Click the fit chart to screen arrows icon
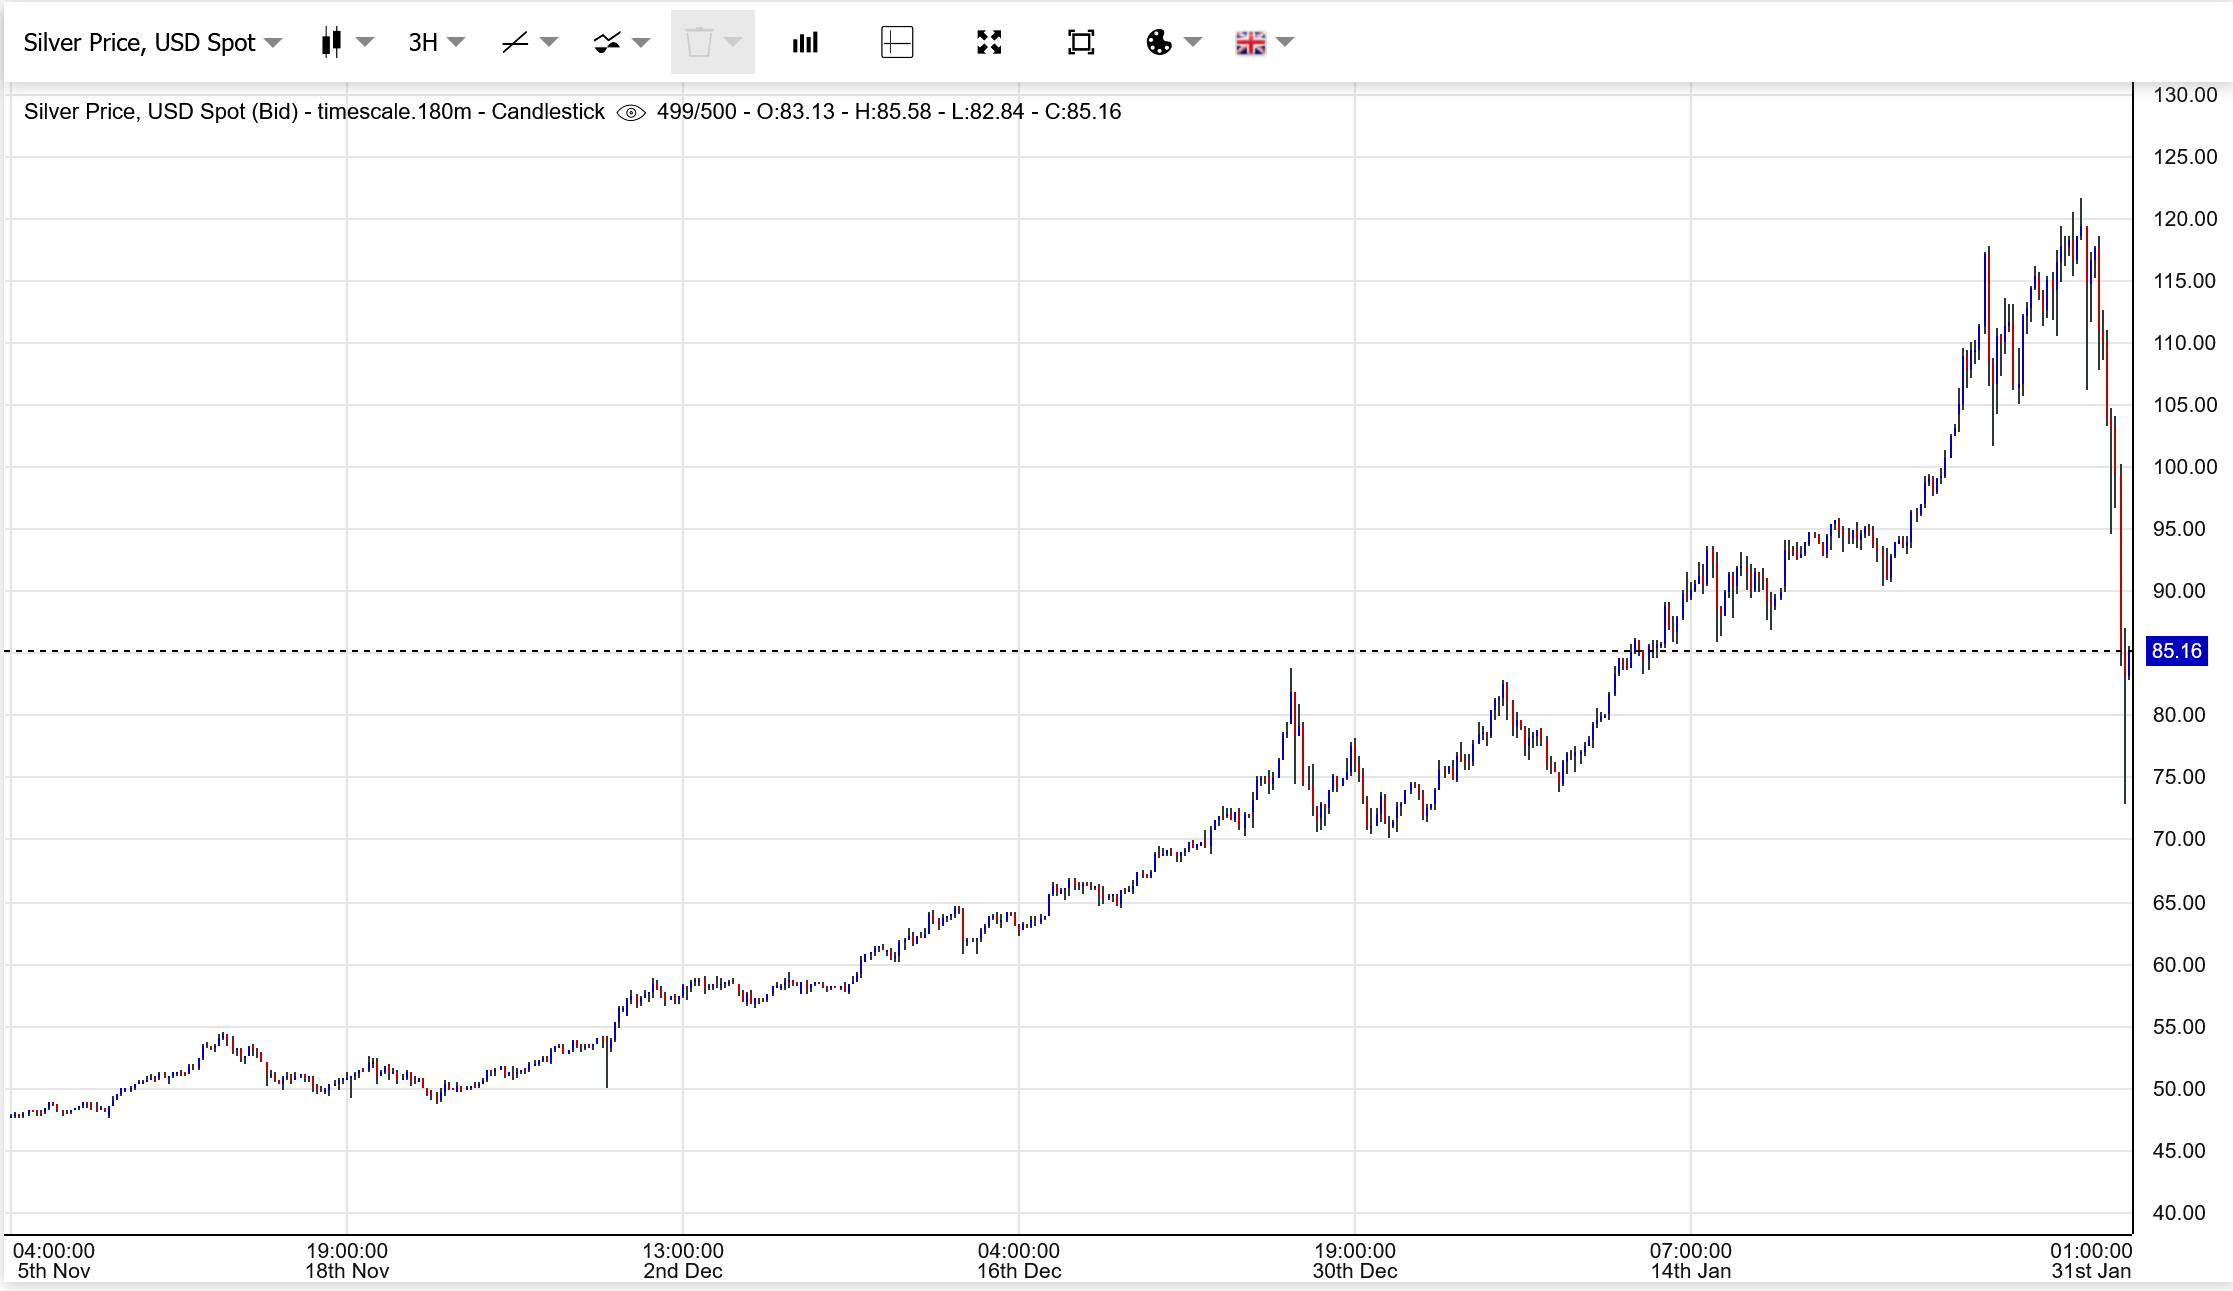 click(x=989, y=43)
